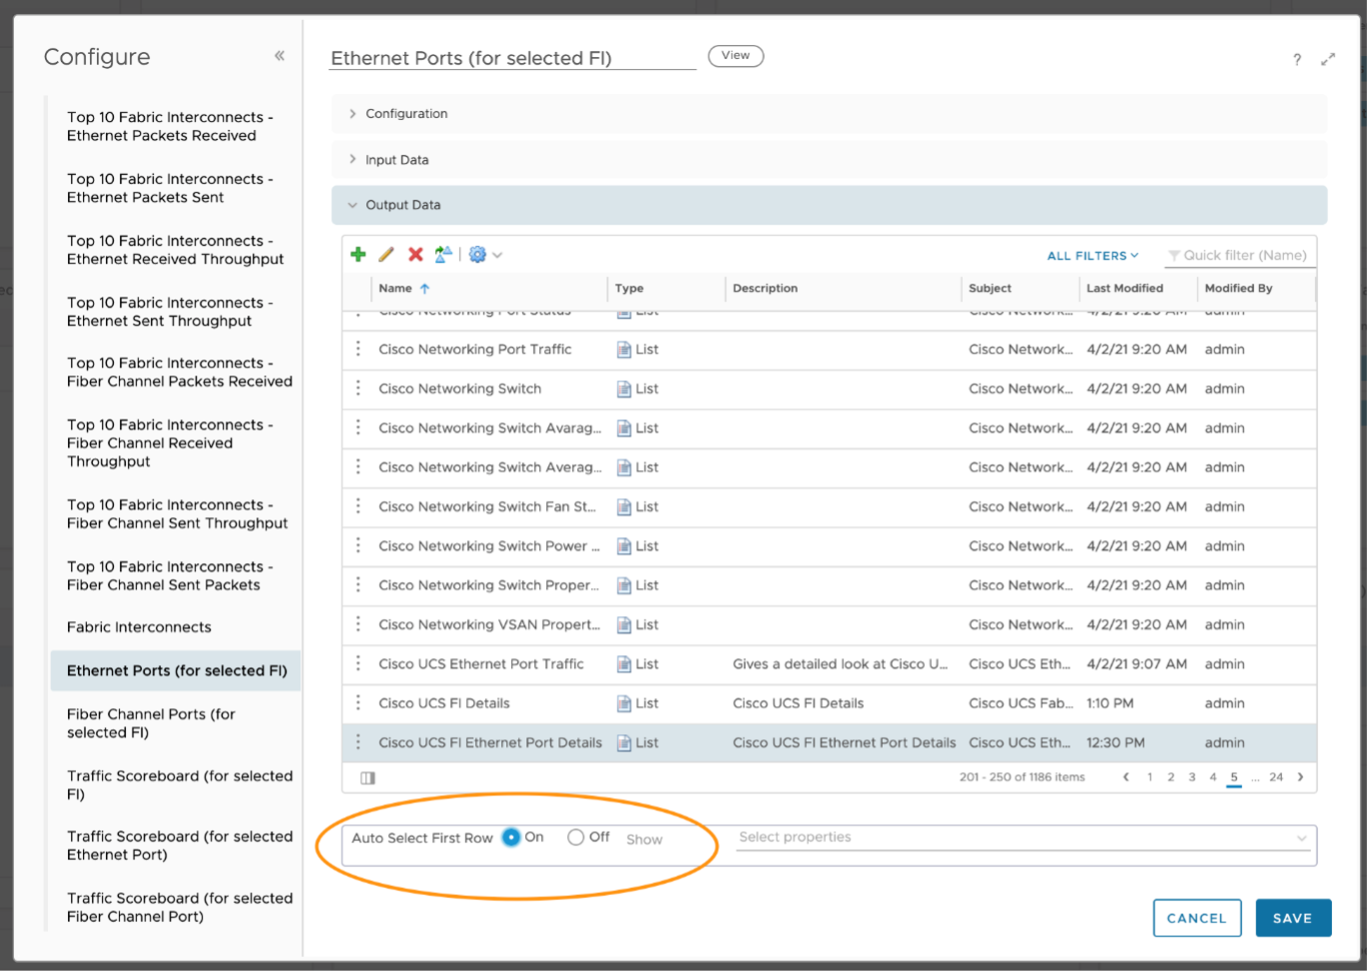The image size is (1371, 974).
Task: Select Top 10 Fabric Interconnects Ethernet Received Throughput
Action: point(175,250)
